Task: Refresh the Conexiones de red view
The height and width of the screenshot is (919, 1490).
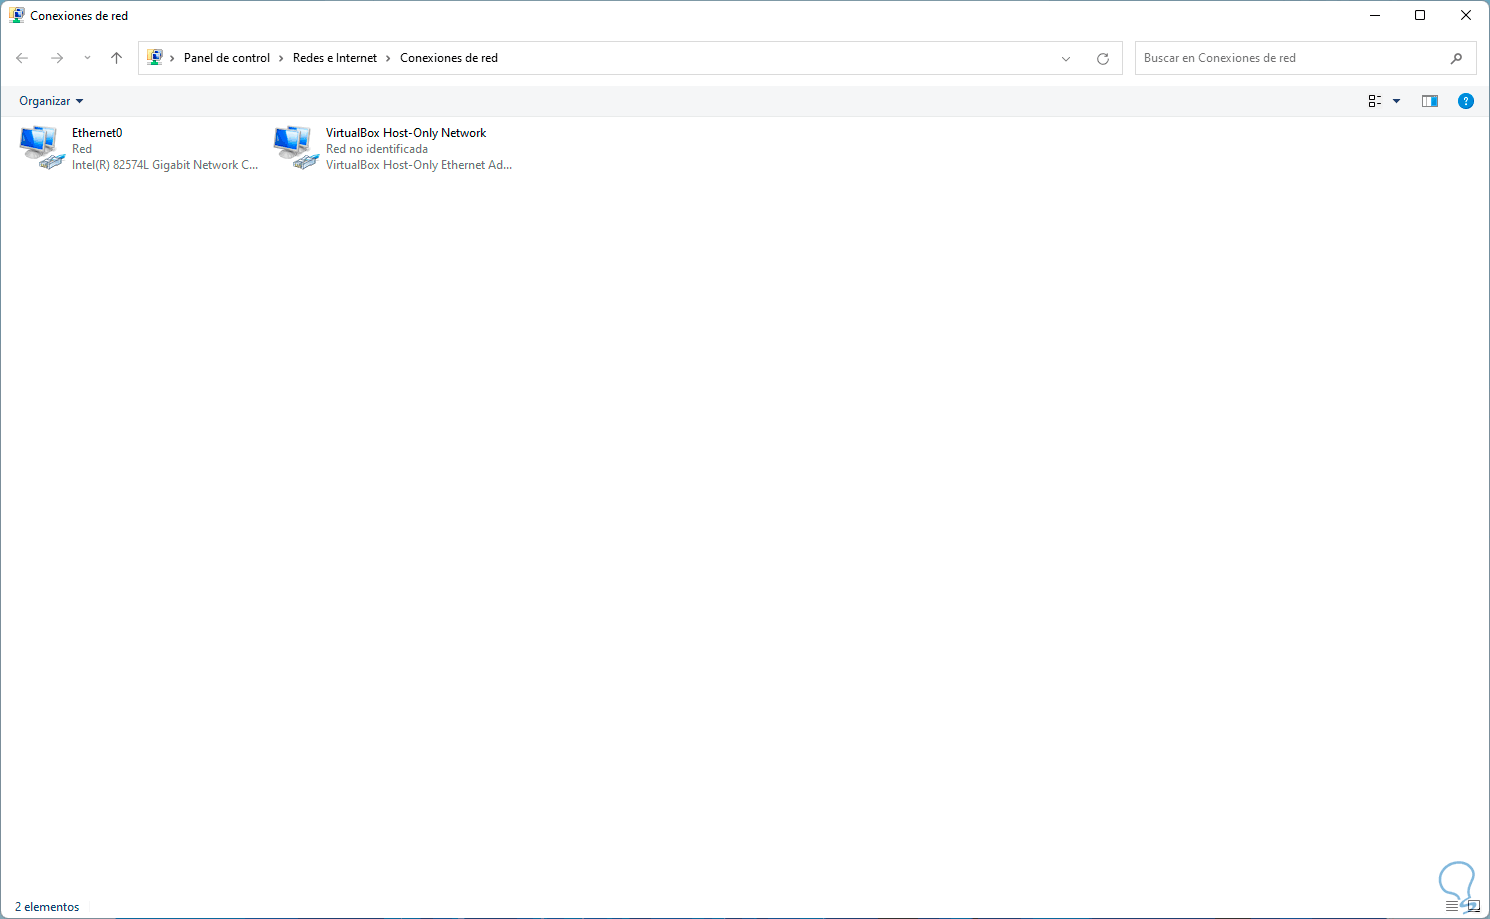Action: [1103, 58]
